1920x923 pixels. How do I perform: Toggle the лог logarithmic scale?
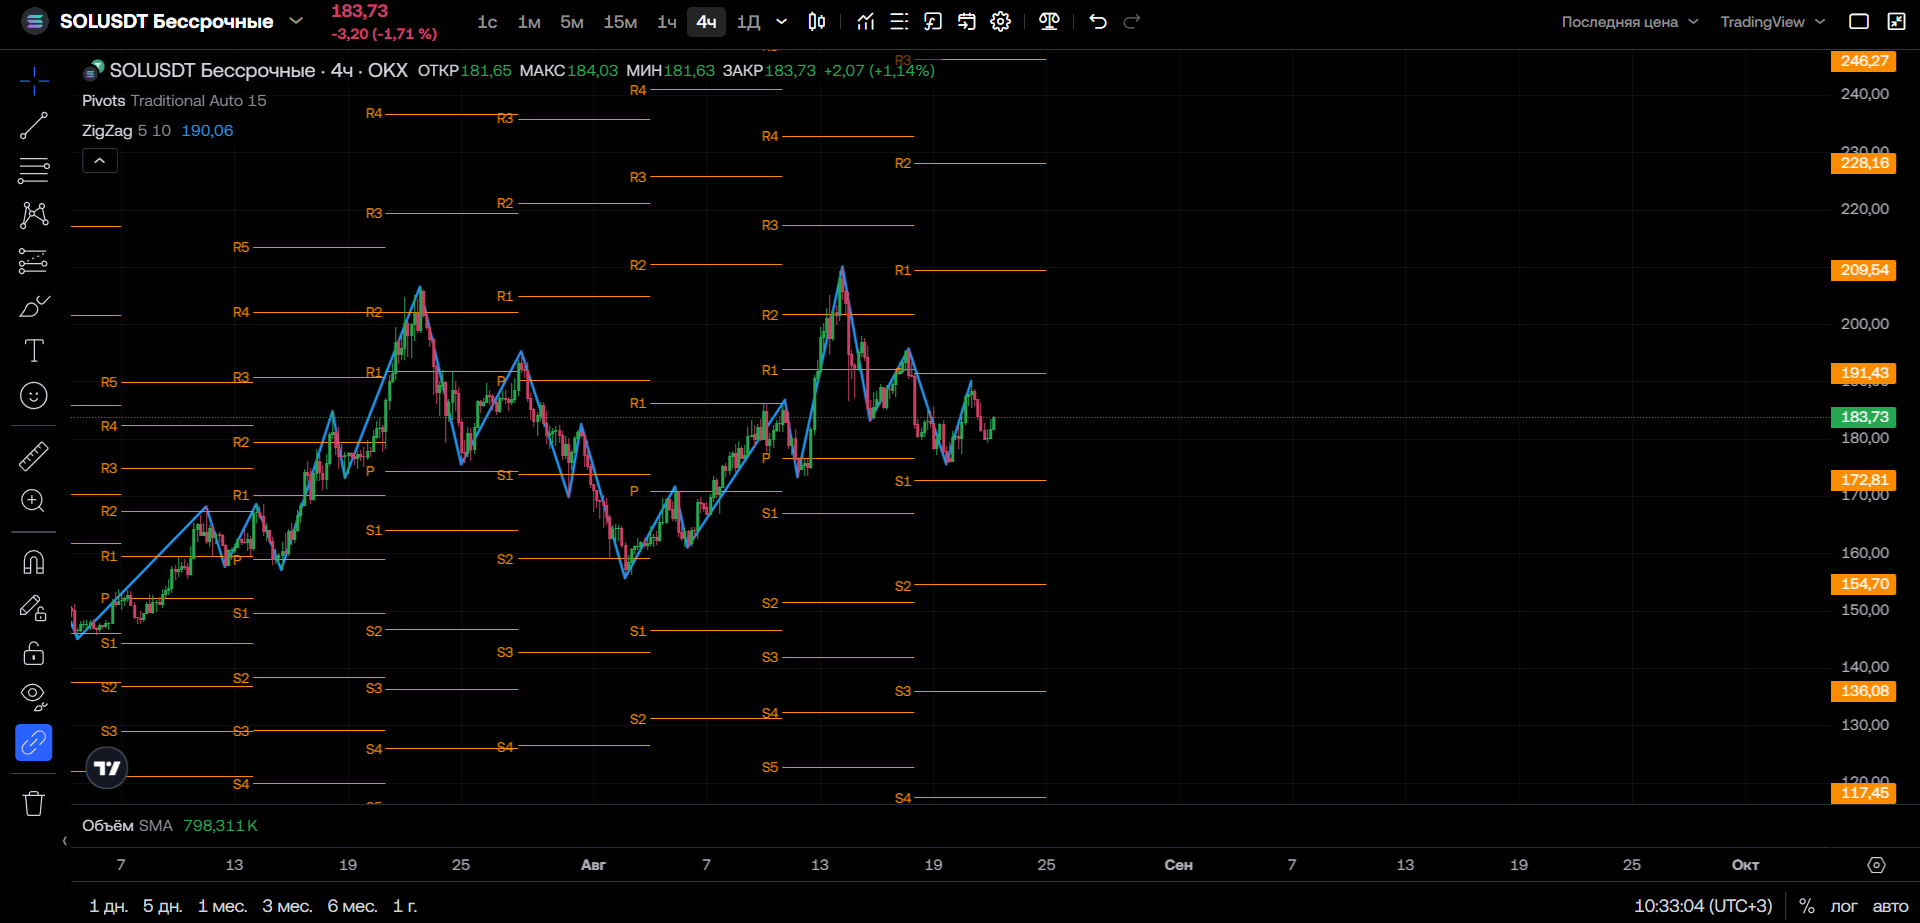pos(1844,906)
